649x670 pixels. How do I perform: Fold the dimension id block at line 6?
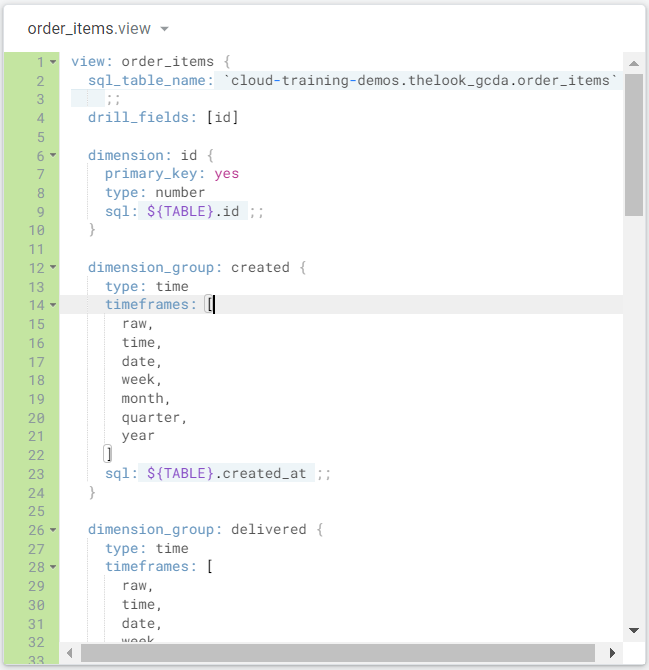(x=53, y=156)
